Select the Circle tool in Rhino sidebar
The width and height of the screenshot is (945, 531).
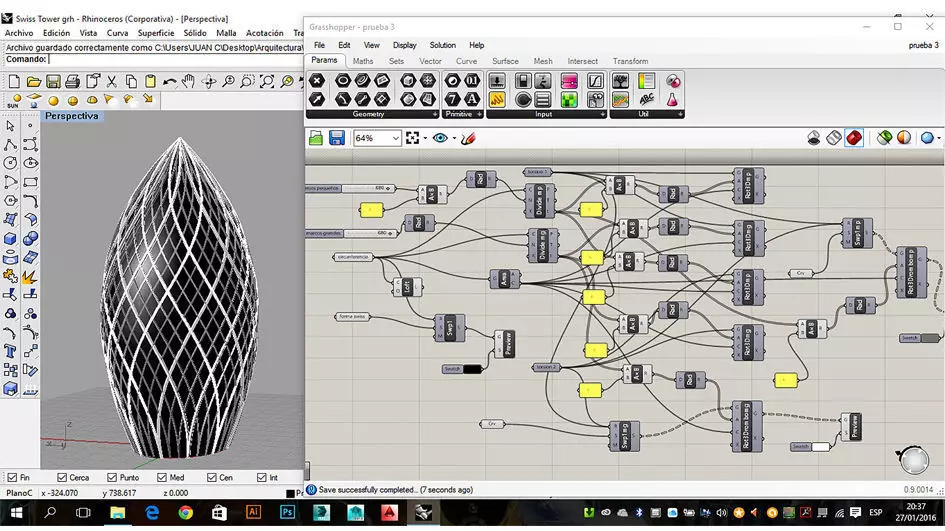[x=10, y=163]
